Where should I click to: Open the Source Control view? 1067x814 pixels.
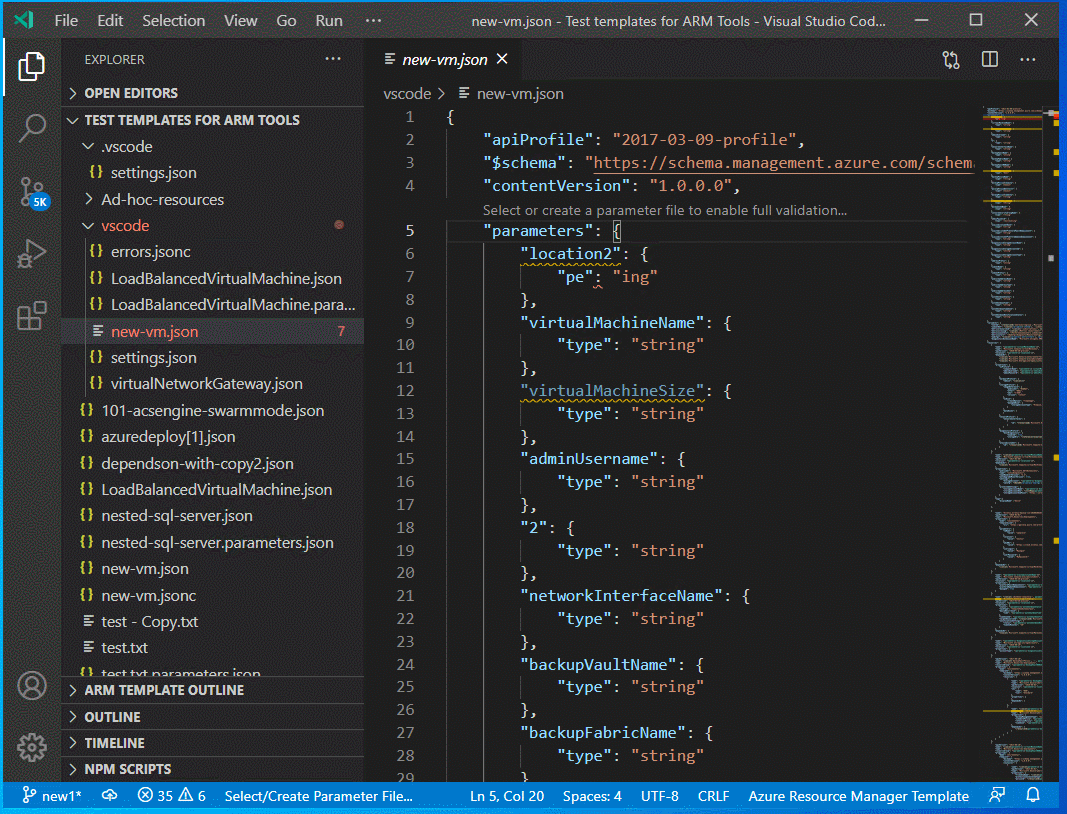pos(32,190)
